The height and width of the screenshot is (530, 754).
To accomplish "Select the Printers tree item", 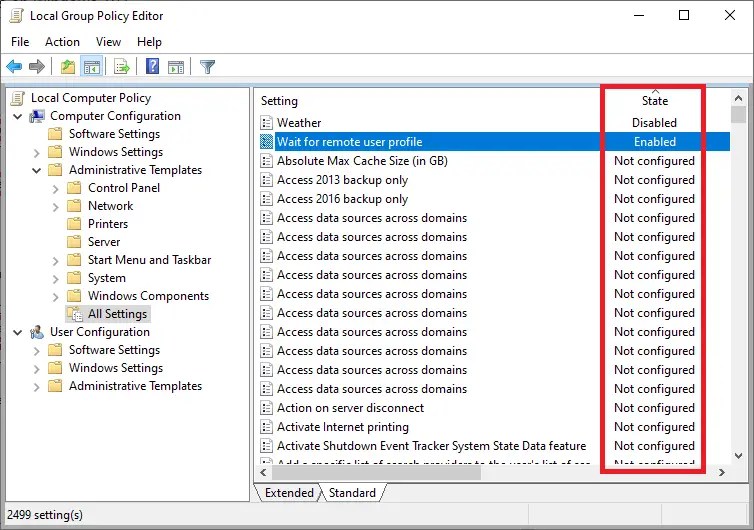I will pos(108,224).
